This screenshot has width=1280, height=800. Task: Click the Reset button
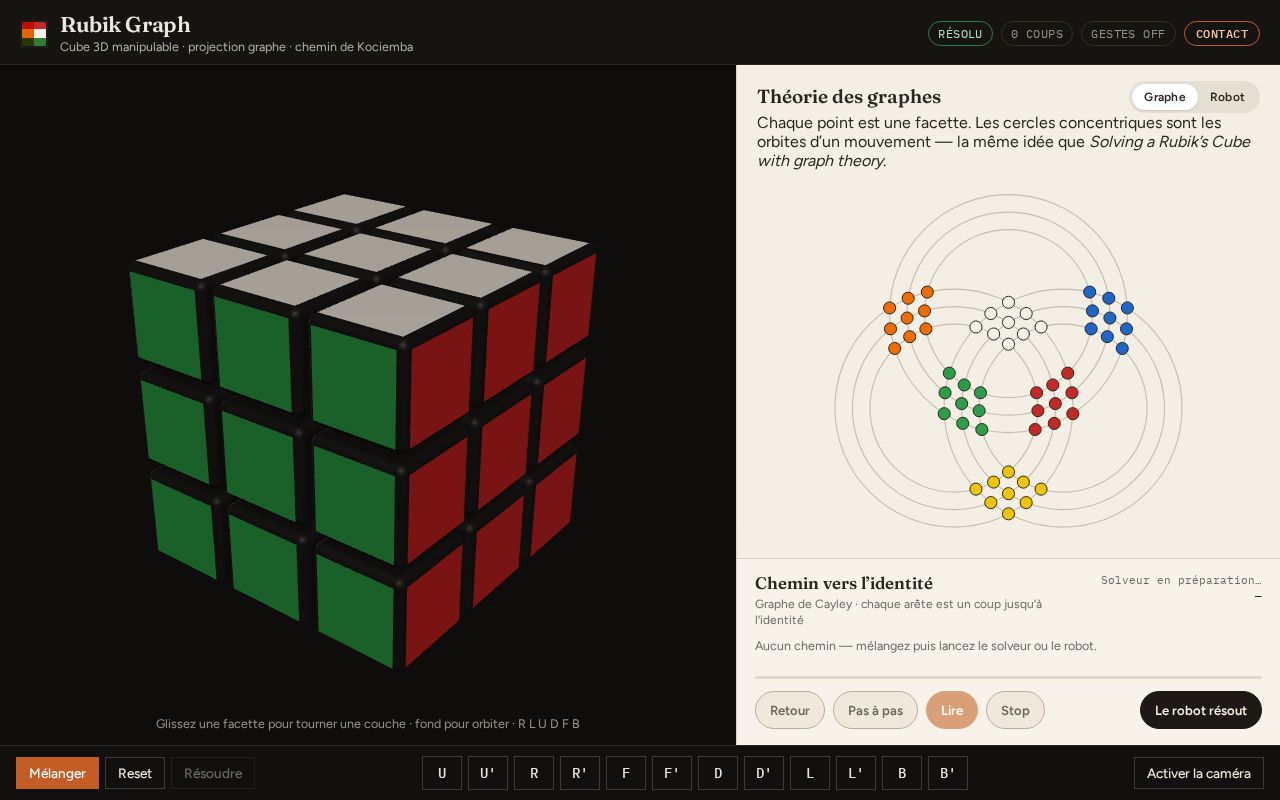coord(135,773)
